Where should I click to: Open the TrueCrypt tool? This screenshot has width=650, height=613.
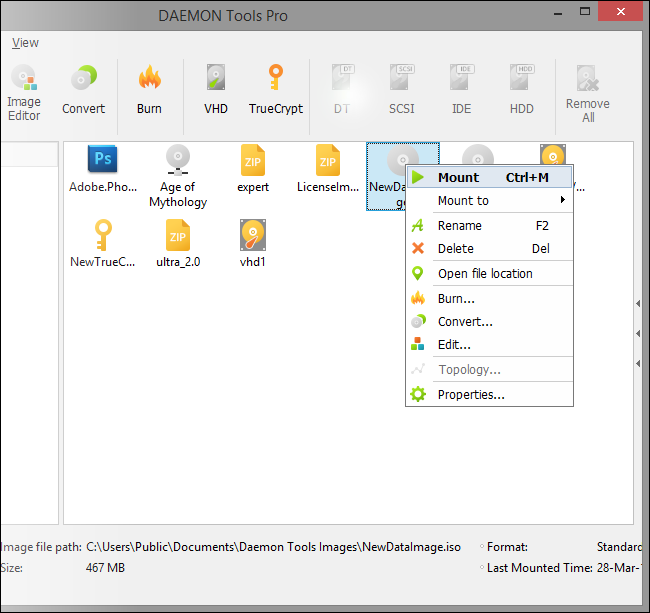click(276, 90)
